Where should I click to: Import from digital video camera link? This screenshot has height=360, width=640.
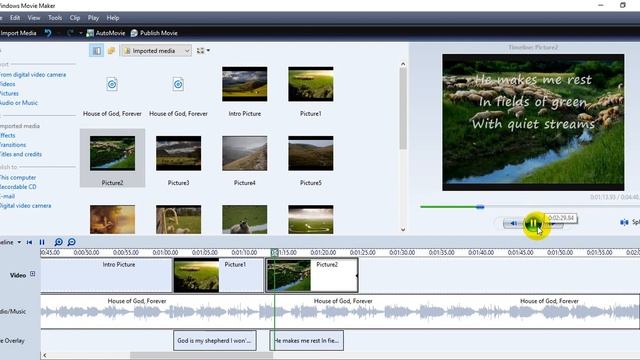(x=33, y=75)
